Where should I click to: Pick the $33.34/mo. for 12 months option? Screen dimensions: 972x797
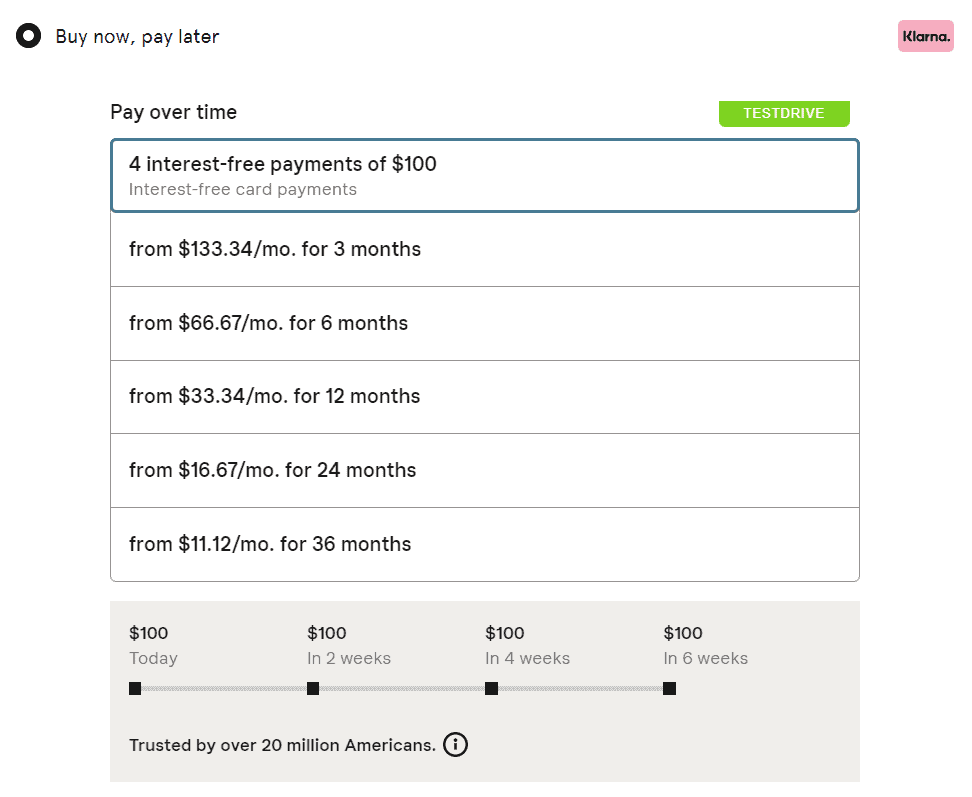484,397
